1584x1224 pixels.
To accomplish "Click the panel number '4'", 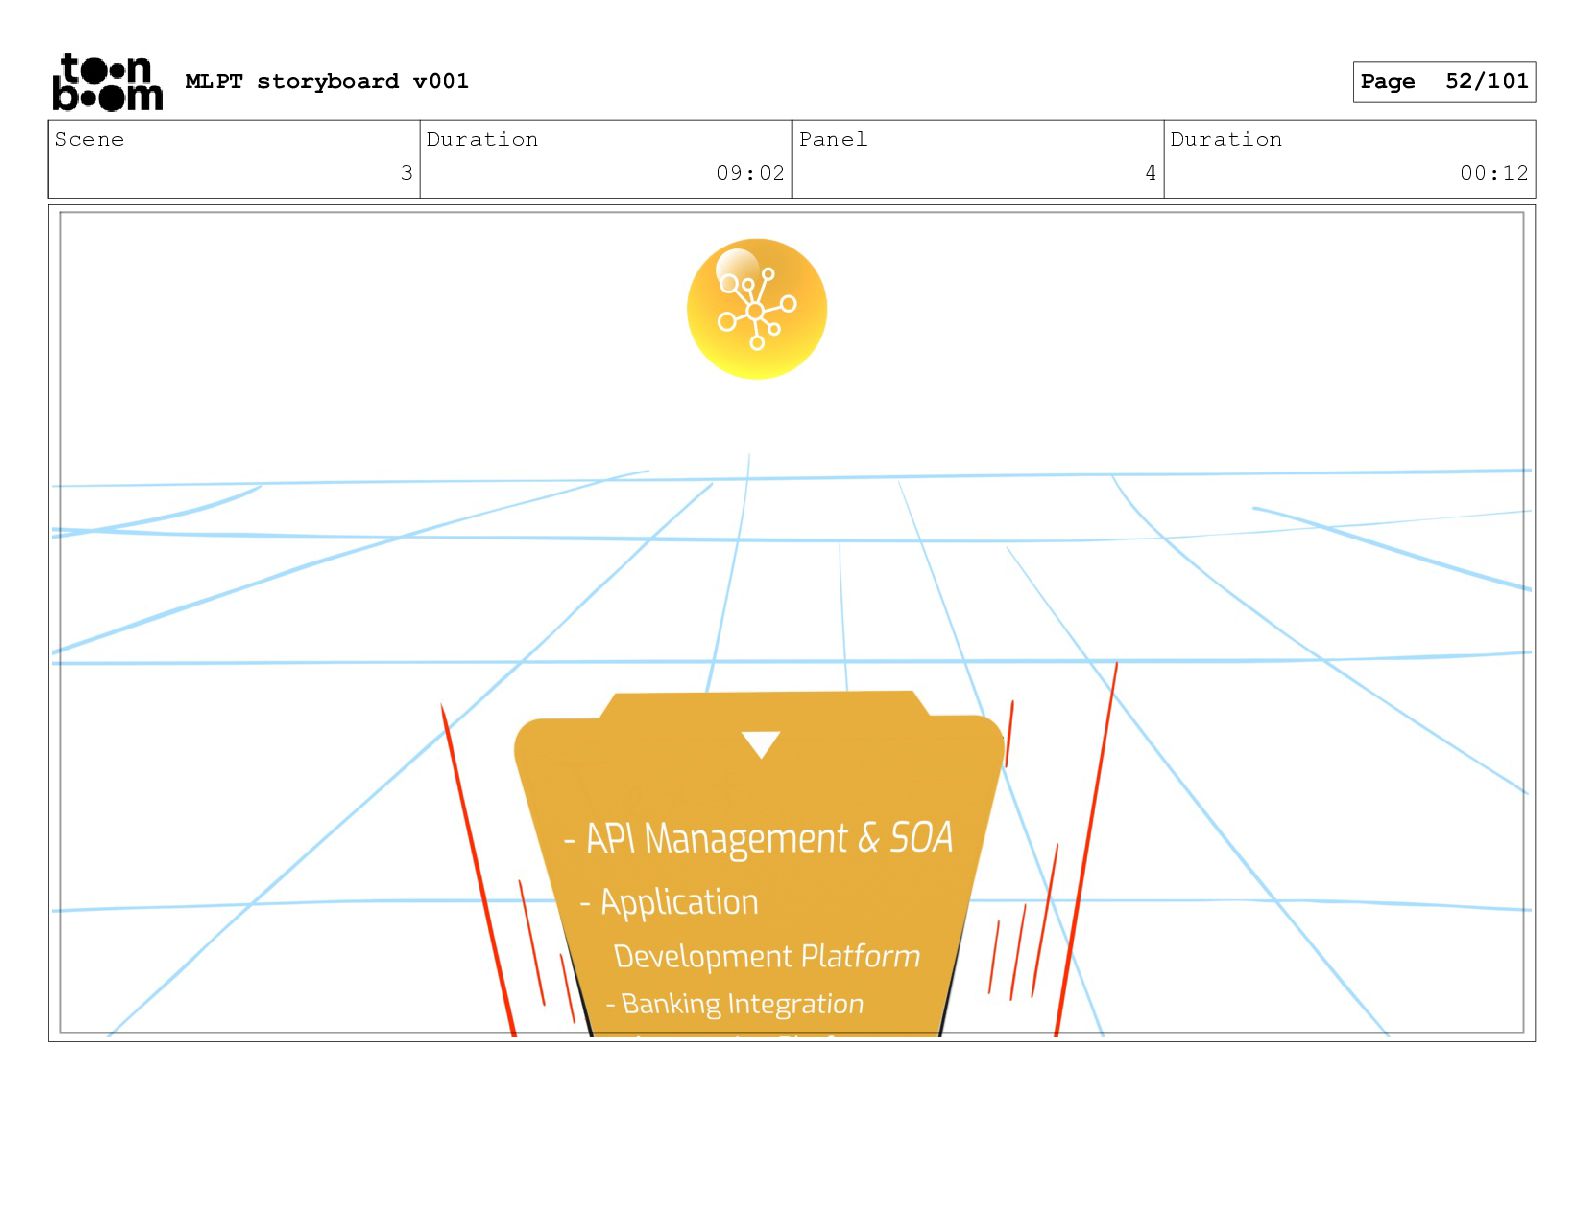I will click(1150, 173).
